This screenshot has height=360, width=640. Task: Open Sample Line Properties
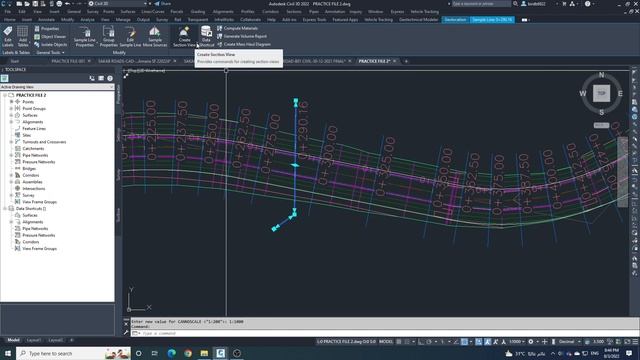(x=84, y=36)
